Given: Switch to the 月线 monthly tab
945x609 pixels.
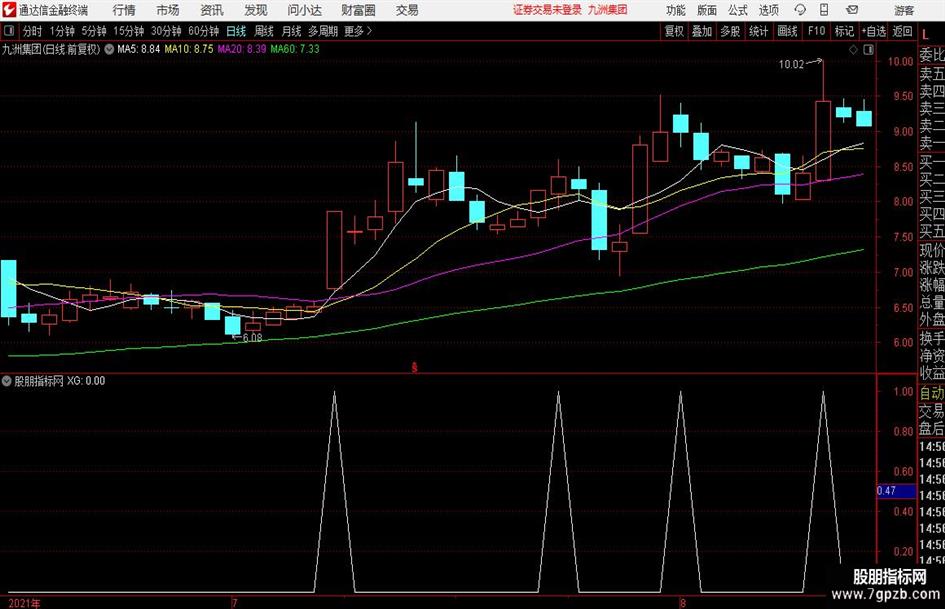Looking at the screenshot, I should pyautogui.click(x=292, y=31).
